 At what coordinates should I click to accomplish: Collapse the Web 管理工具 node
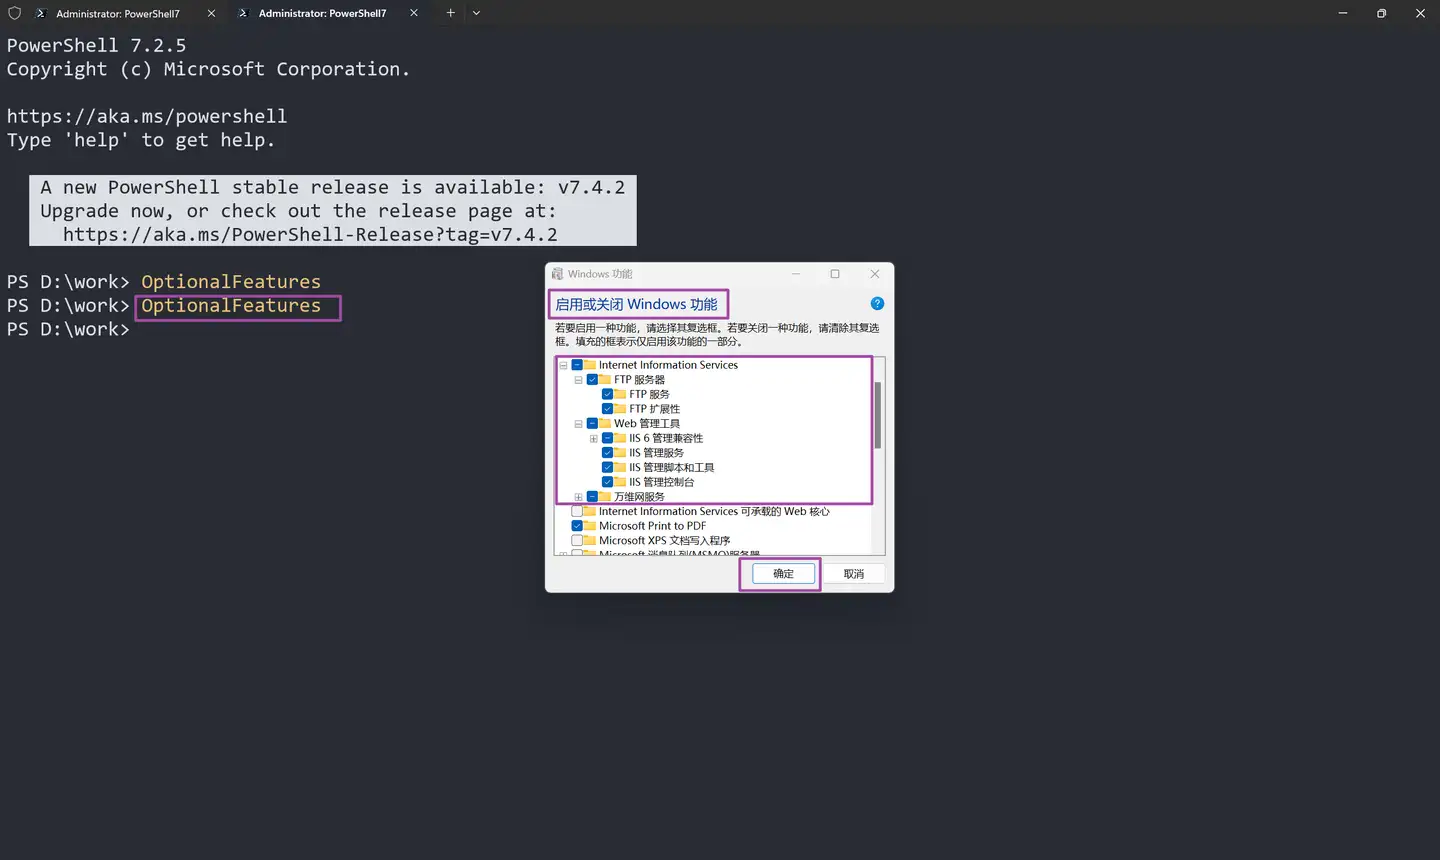point(578,424)
